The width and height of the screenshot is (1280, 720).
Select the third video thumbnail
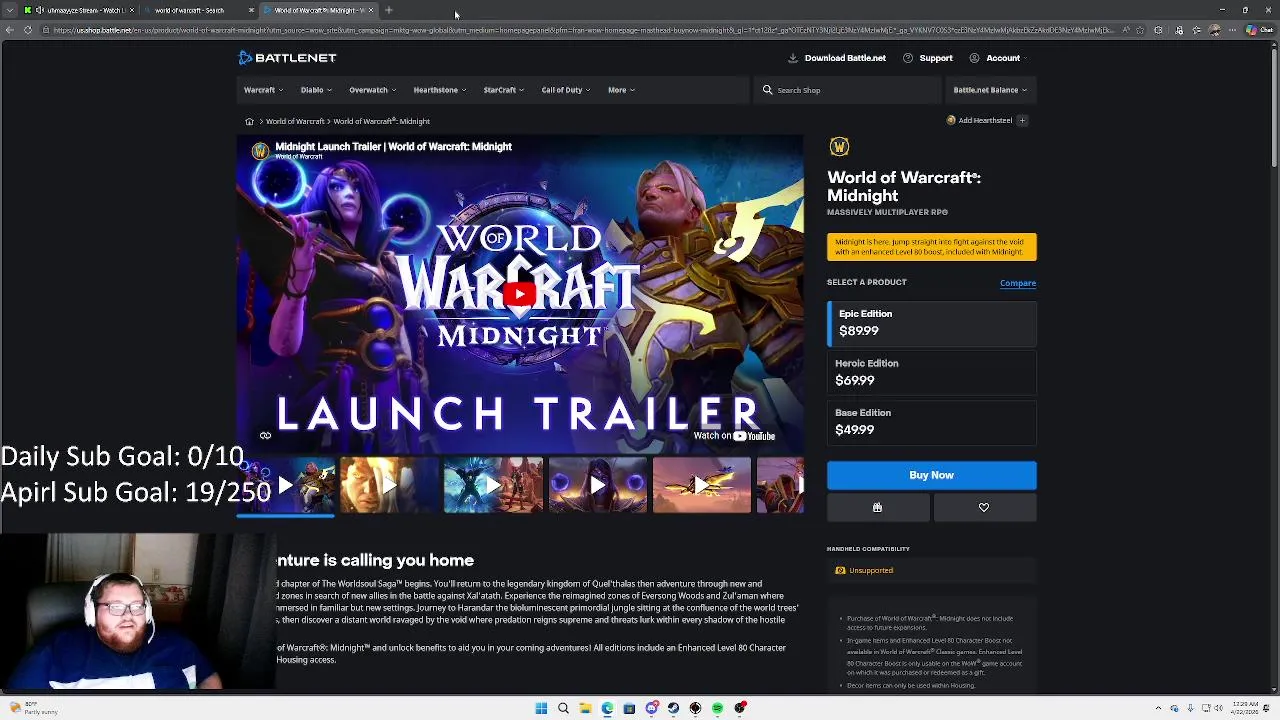click(493, 485)
